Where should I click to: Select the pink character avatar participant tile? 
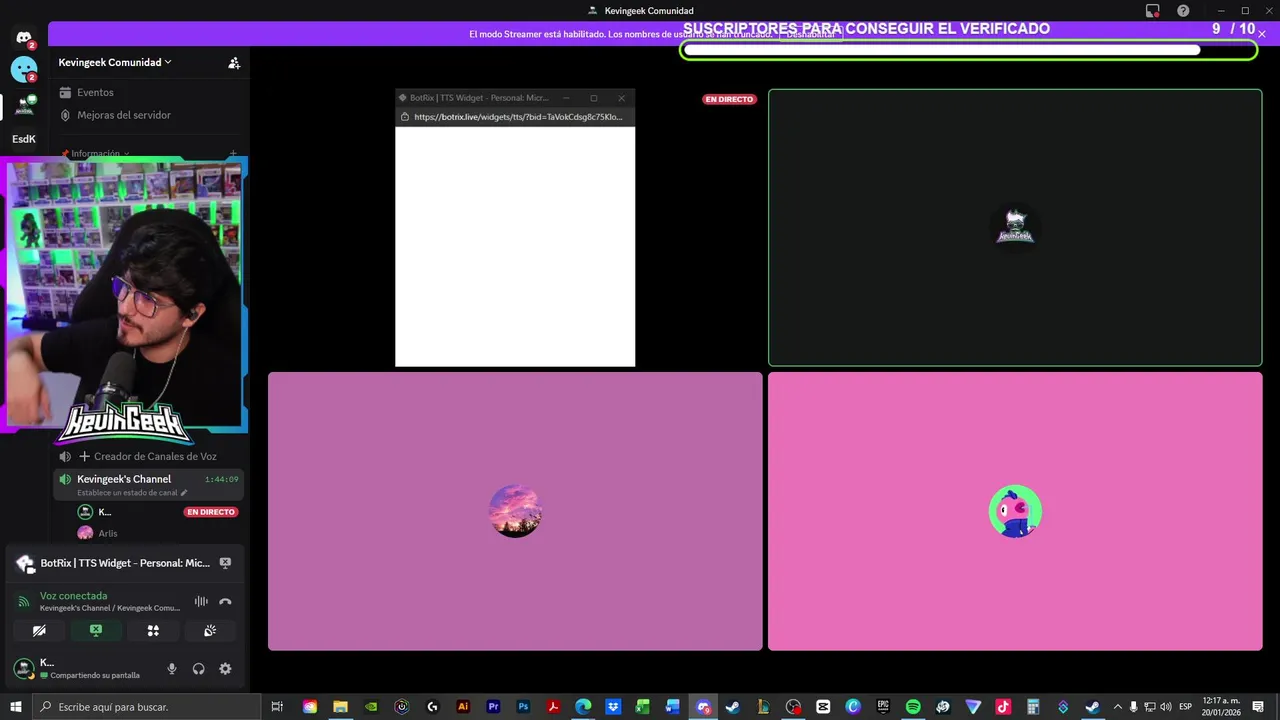(x=1015, y=511)
